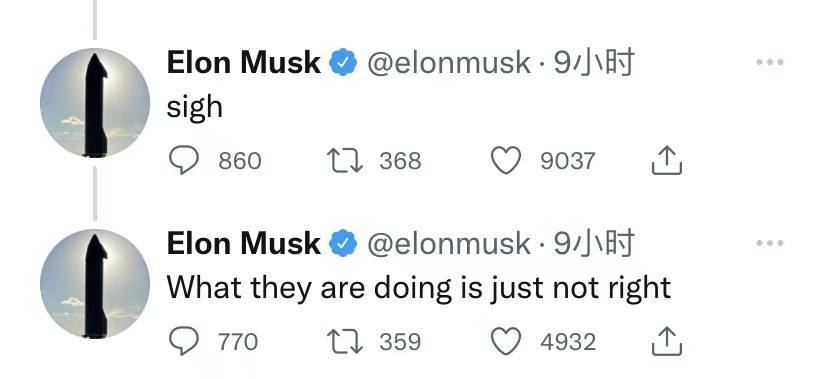Open more options for "not right" tweet
This screenshot has width=828, height=379.
(x=769, y=243)
